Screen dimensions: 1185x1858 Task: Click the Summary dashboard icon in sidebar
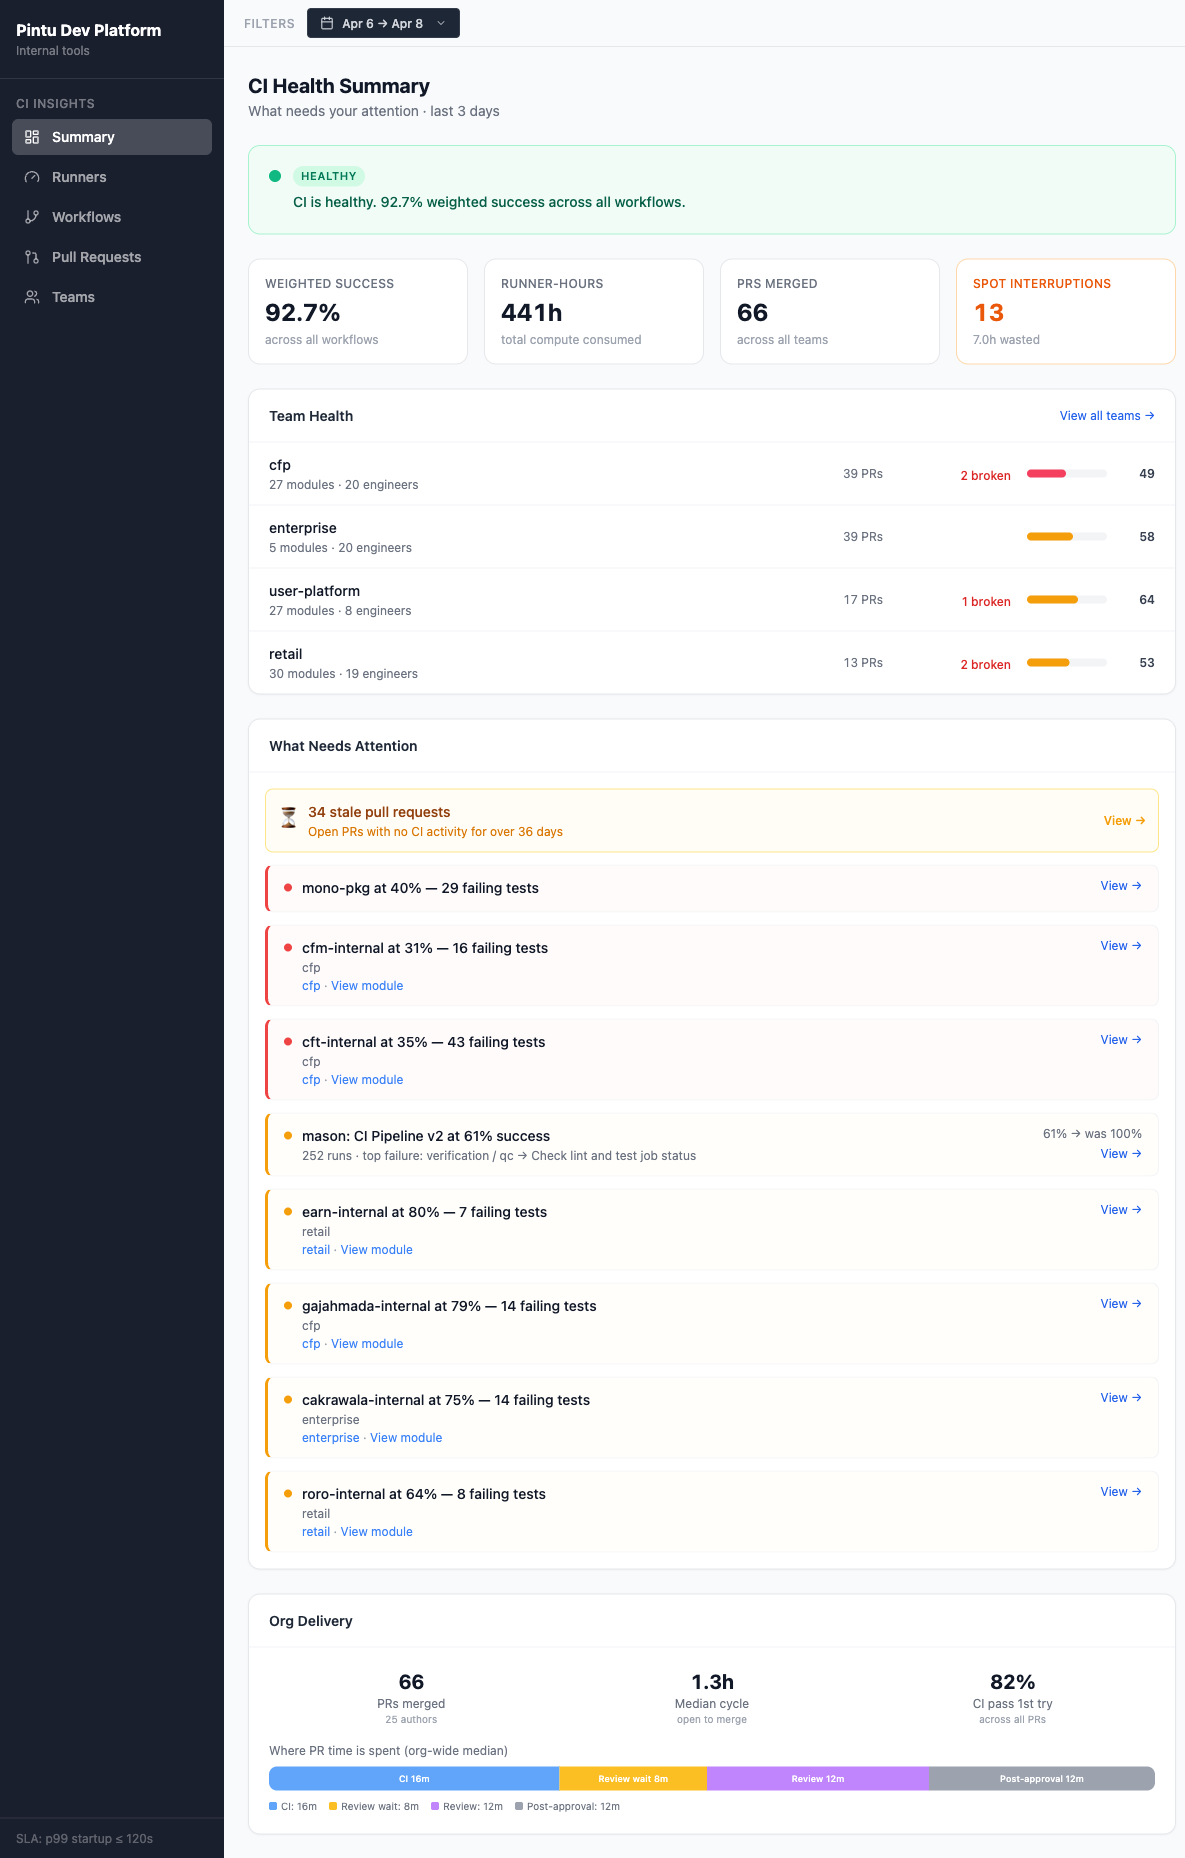[x=32, y=137]
